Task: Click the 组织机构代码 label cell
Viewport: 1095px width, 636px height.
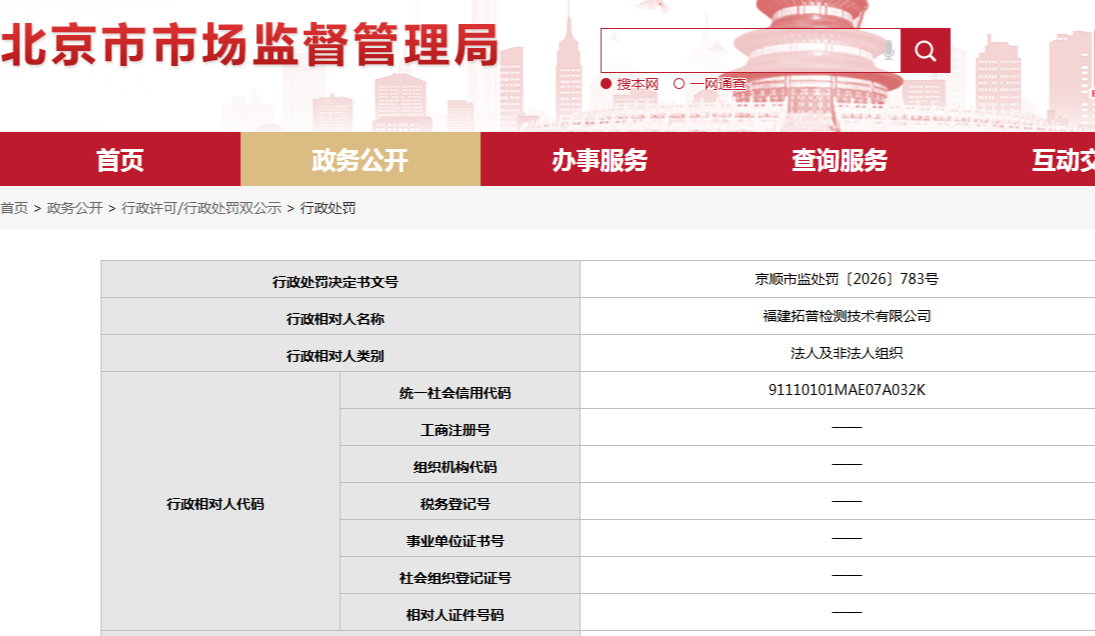Action: 460,464
